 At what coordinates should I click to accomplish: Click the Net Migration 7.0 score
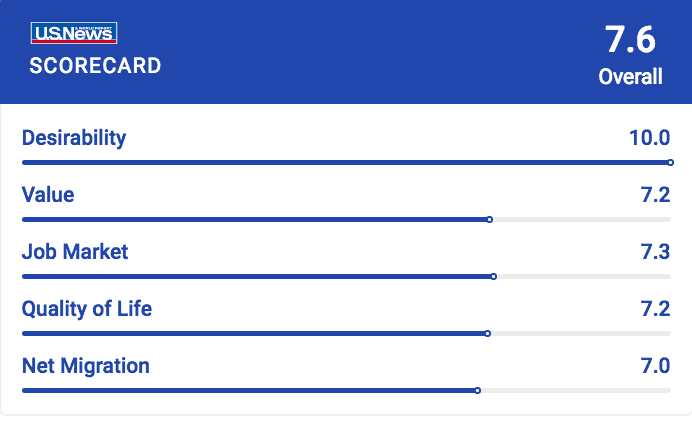655,365
